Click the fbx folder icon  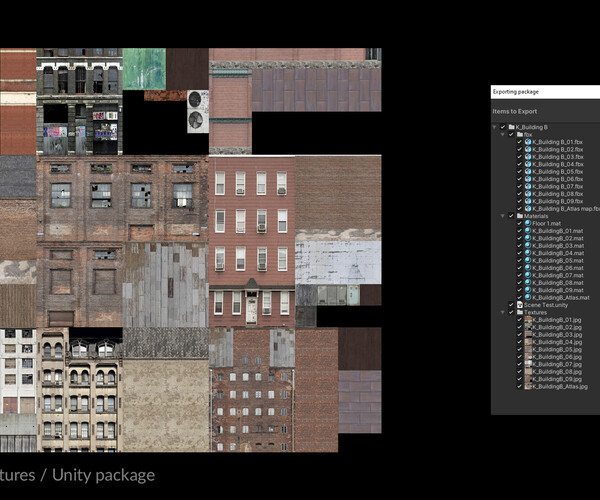click(x=520, y=135)
